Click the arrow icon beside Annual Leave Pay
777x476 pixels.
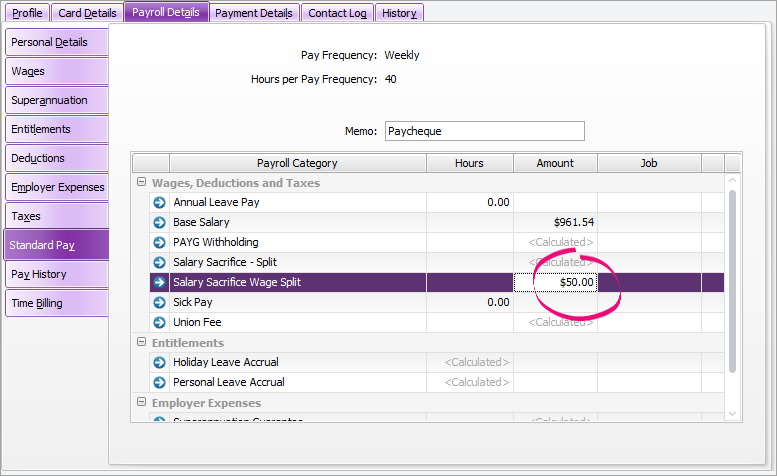point(159,202)
